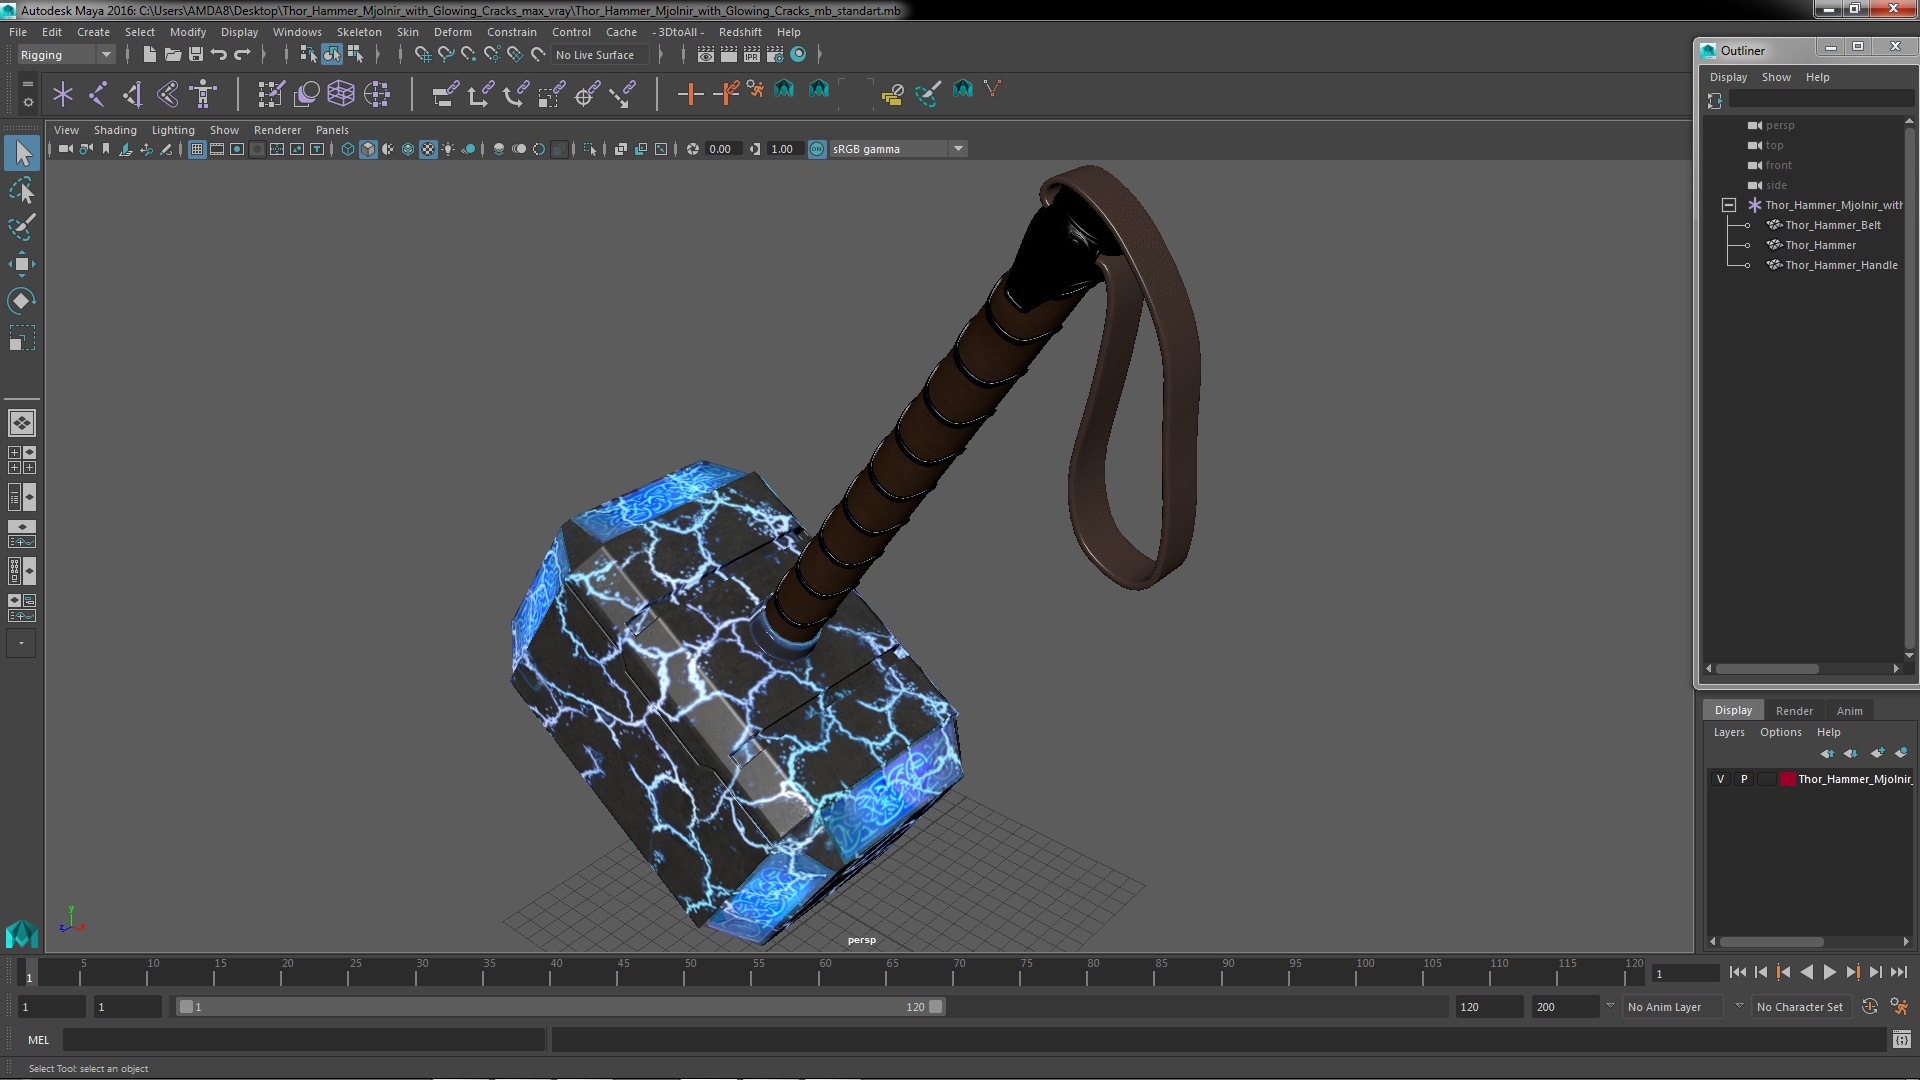The height and width of the screenshot is (1080, 1920).
Task: Toggle the layer visibility V box
Action: click(1720, 779)
